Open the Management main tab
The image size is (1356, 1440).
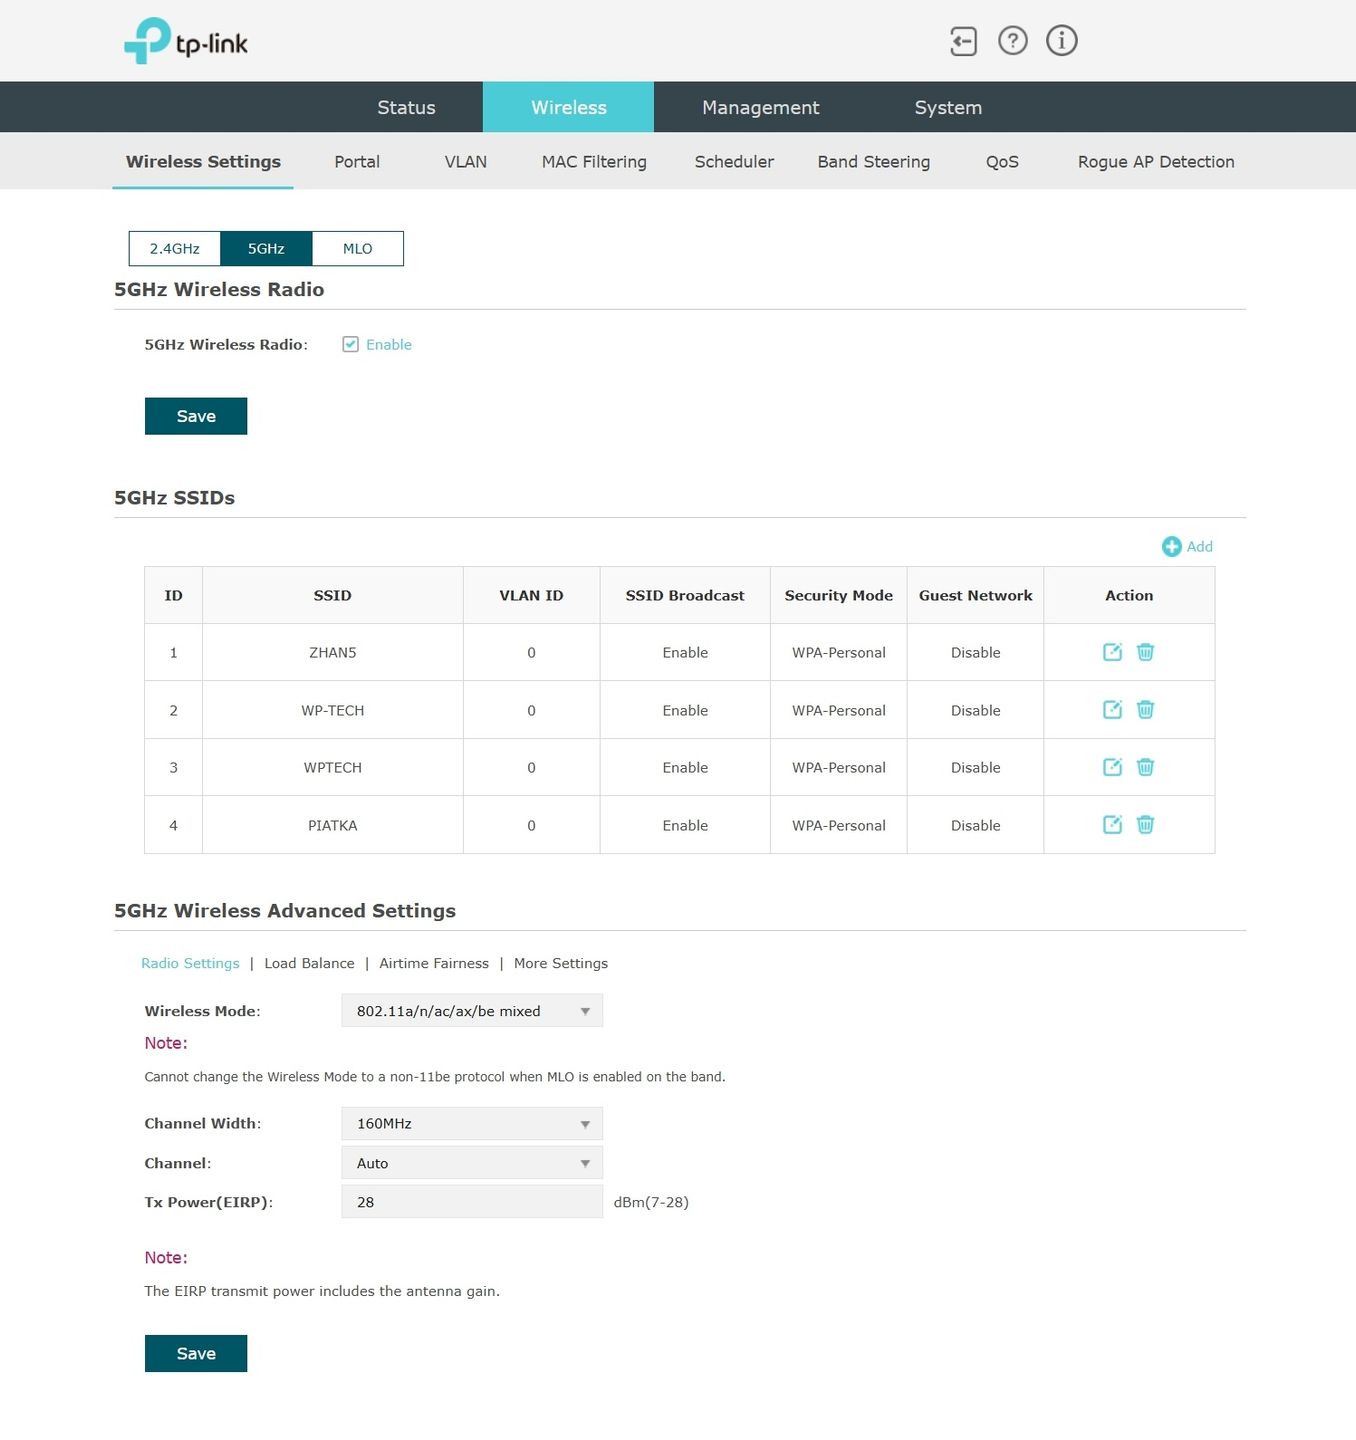760,107
